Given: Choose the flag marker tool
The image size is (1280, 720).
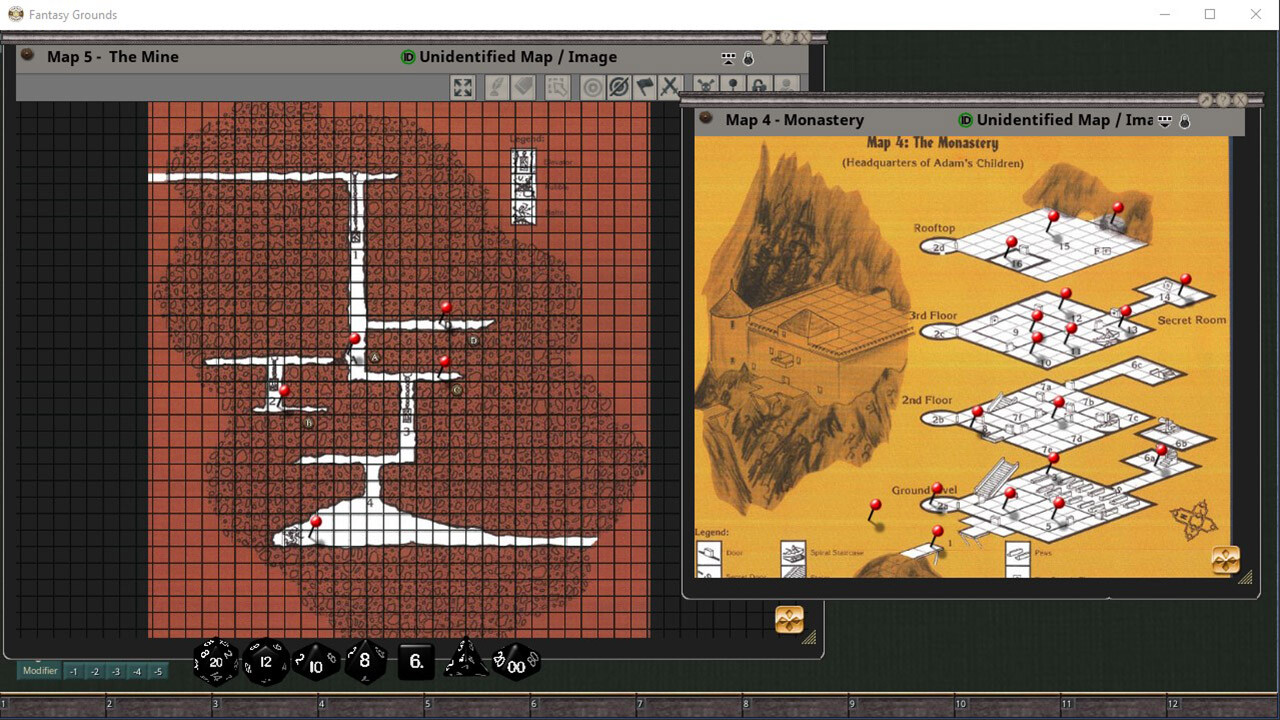Looking at the screenshot, I should click(x=645, y=88).
